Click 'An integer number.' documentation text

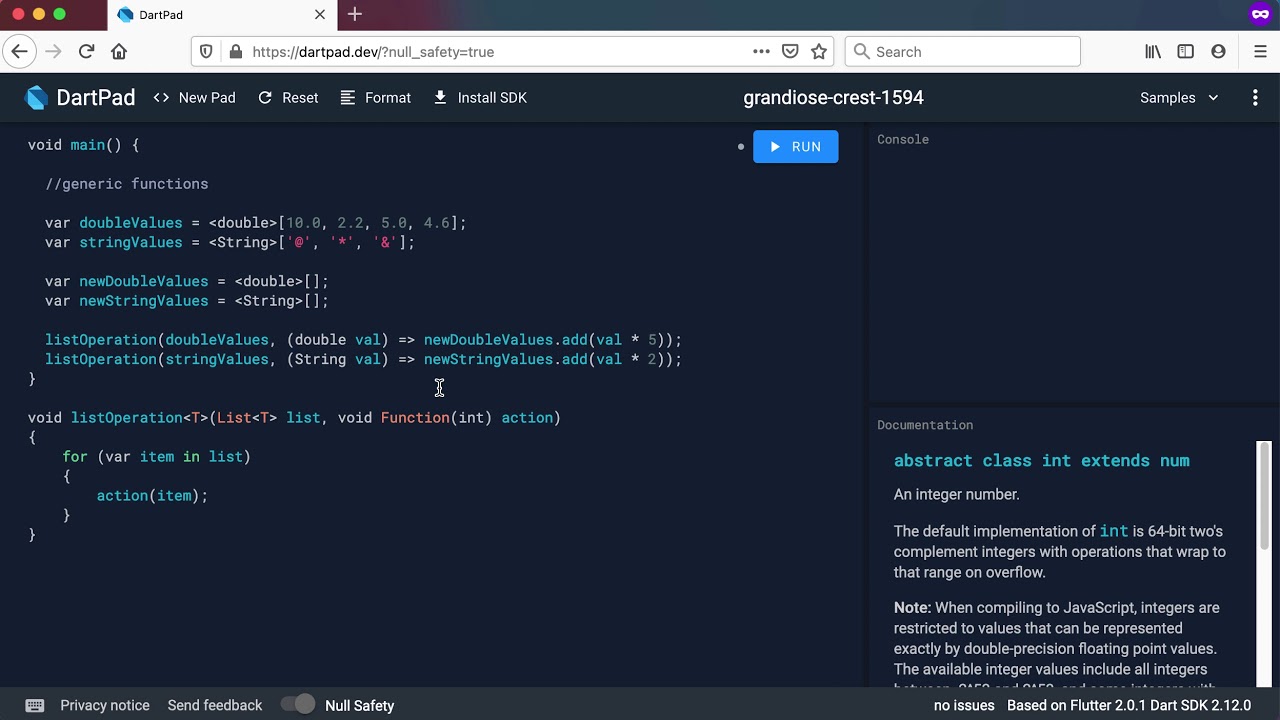tap(956, 494)
